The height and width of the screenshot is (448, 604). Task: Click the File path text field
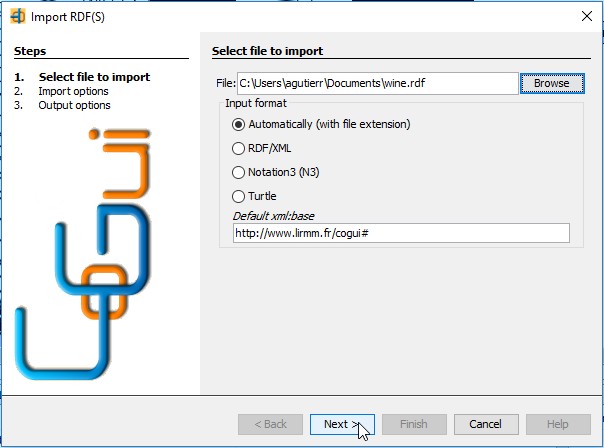378,83
